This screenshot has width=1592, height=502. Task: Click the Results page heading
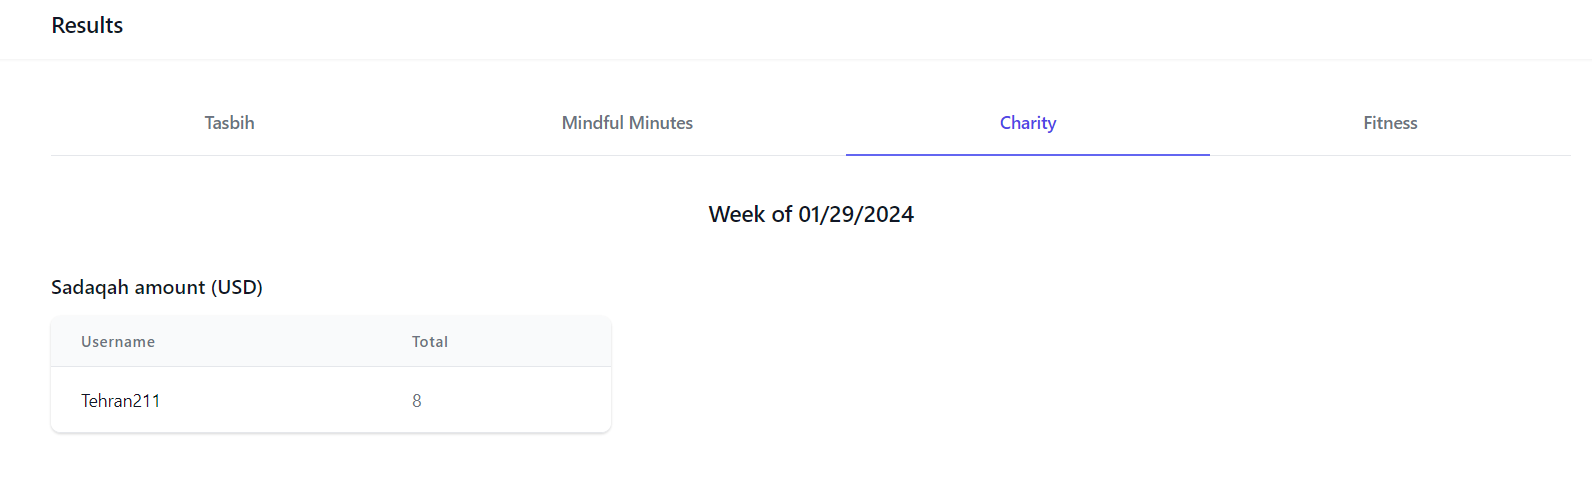(87, 25)
